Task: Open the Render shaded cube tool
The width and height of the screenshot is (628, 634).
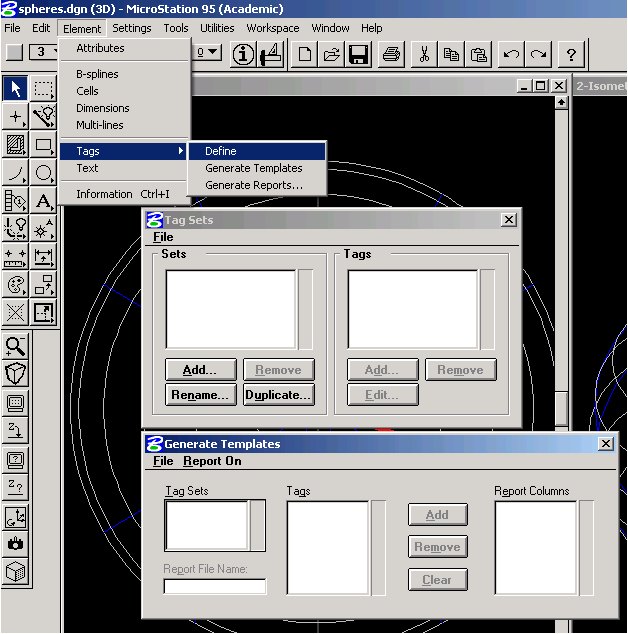Action: click(x=15, y=572)
